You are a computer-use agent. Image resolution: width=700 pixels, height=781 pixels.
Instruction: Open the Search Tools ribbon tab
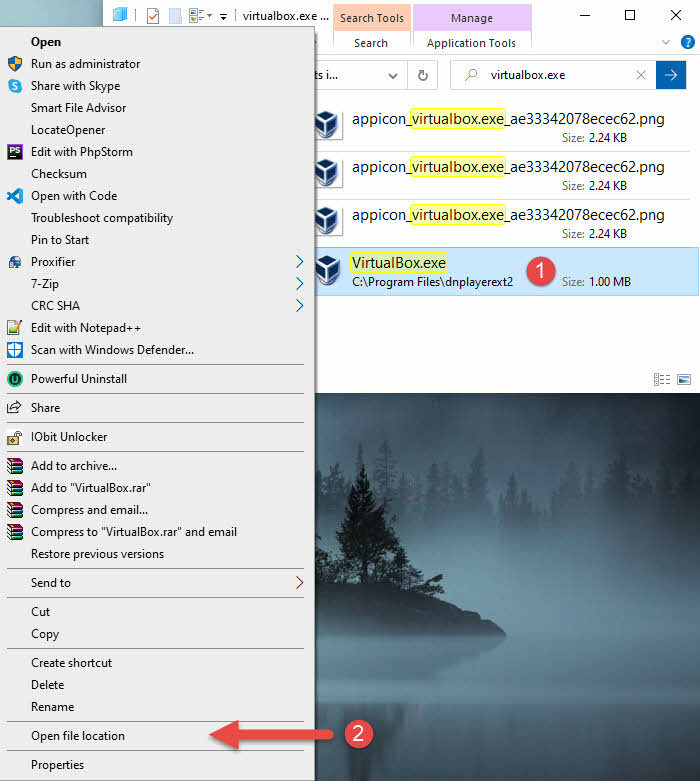coord(372,18)
